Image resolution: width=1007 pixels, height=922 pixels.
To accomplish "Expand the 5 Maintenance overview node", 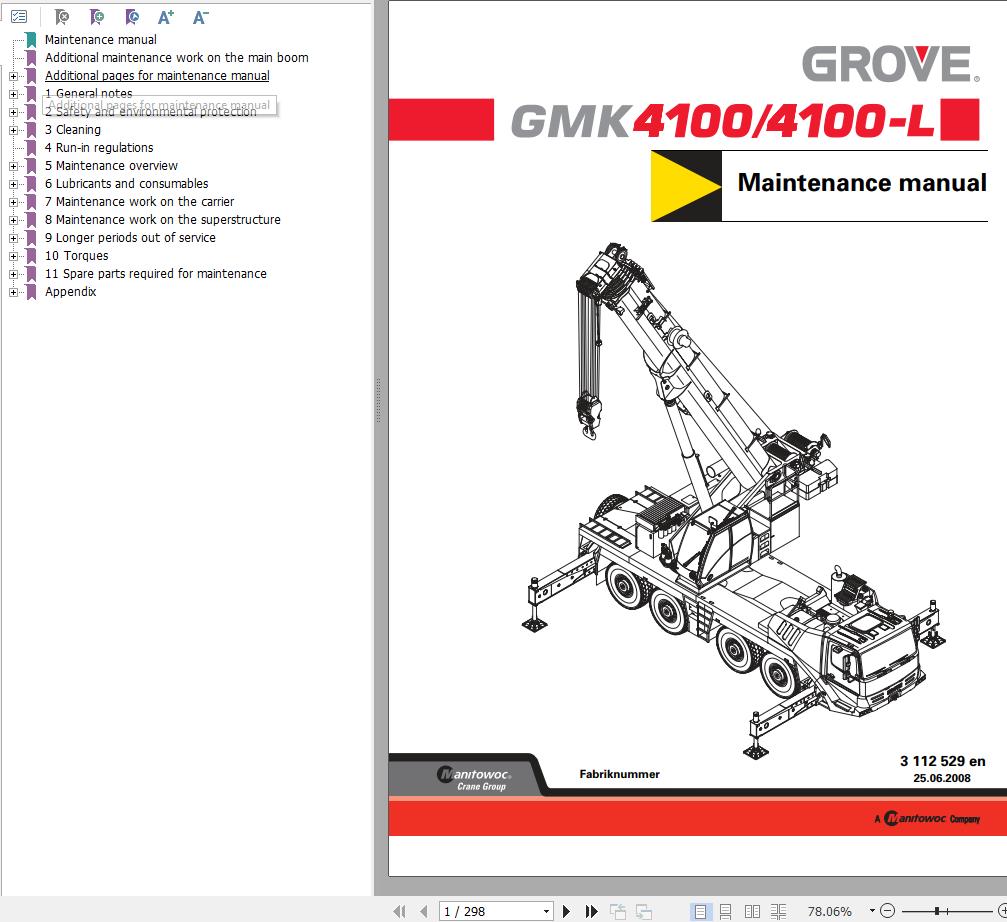I will (13, 166).
